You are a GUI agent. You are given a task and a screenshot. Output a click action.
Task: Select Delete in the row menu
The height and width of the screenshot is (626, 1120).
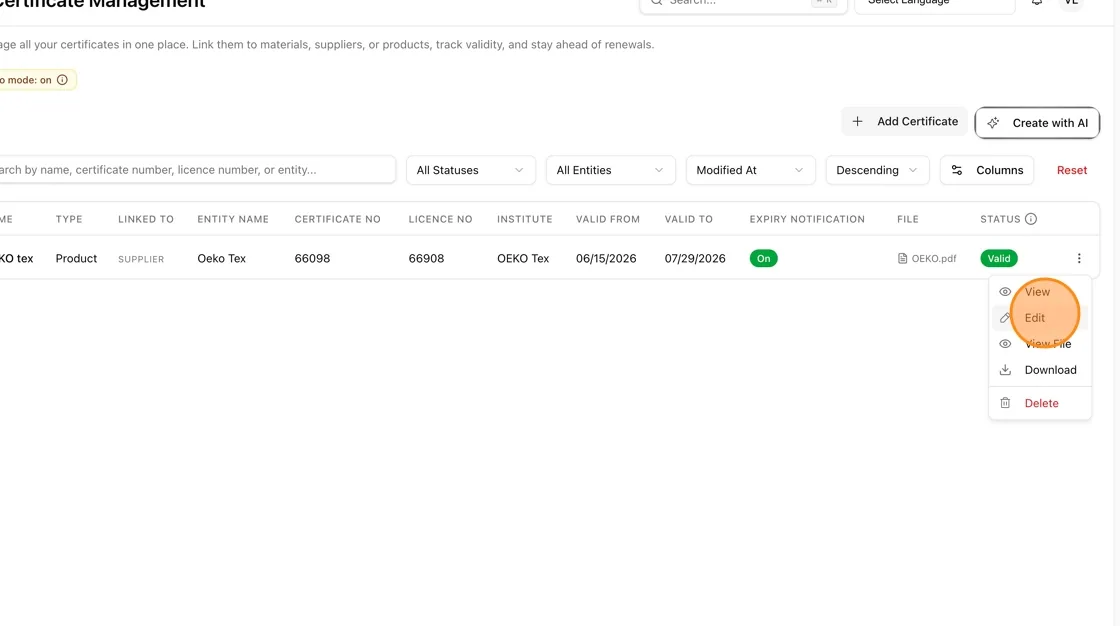pos(1040,403)
